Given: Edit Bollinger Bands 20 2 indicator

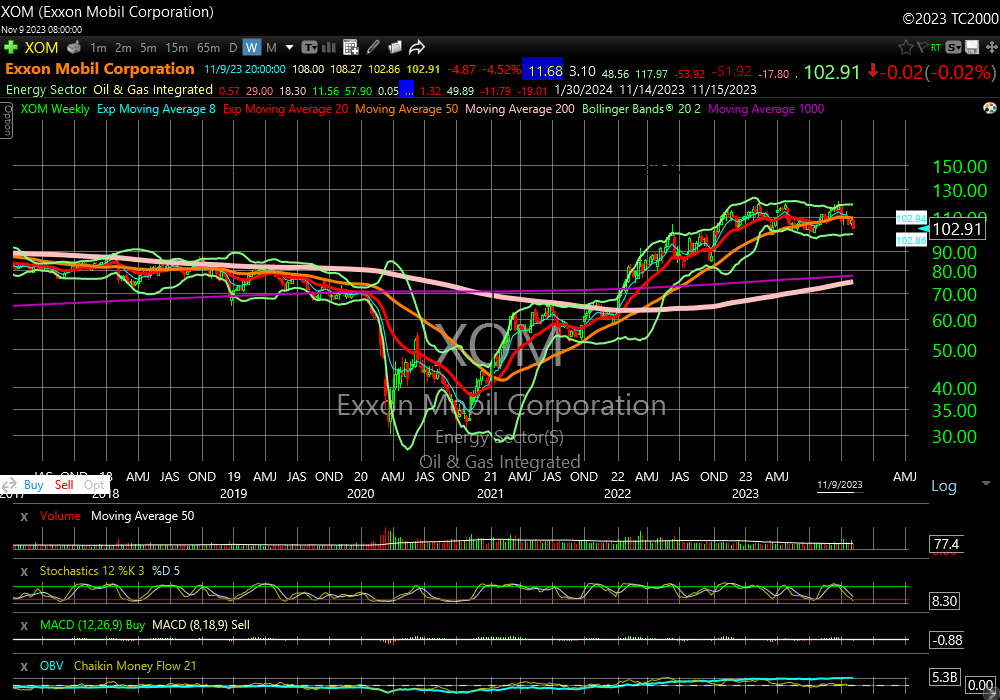Looking at the screenshot, I should click(641, 109).
